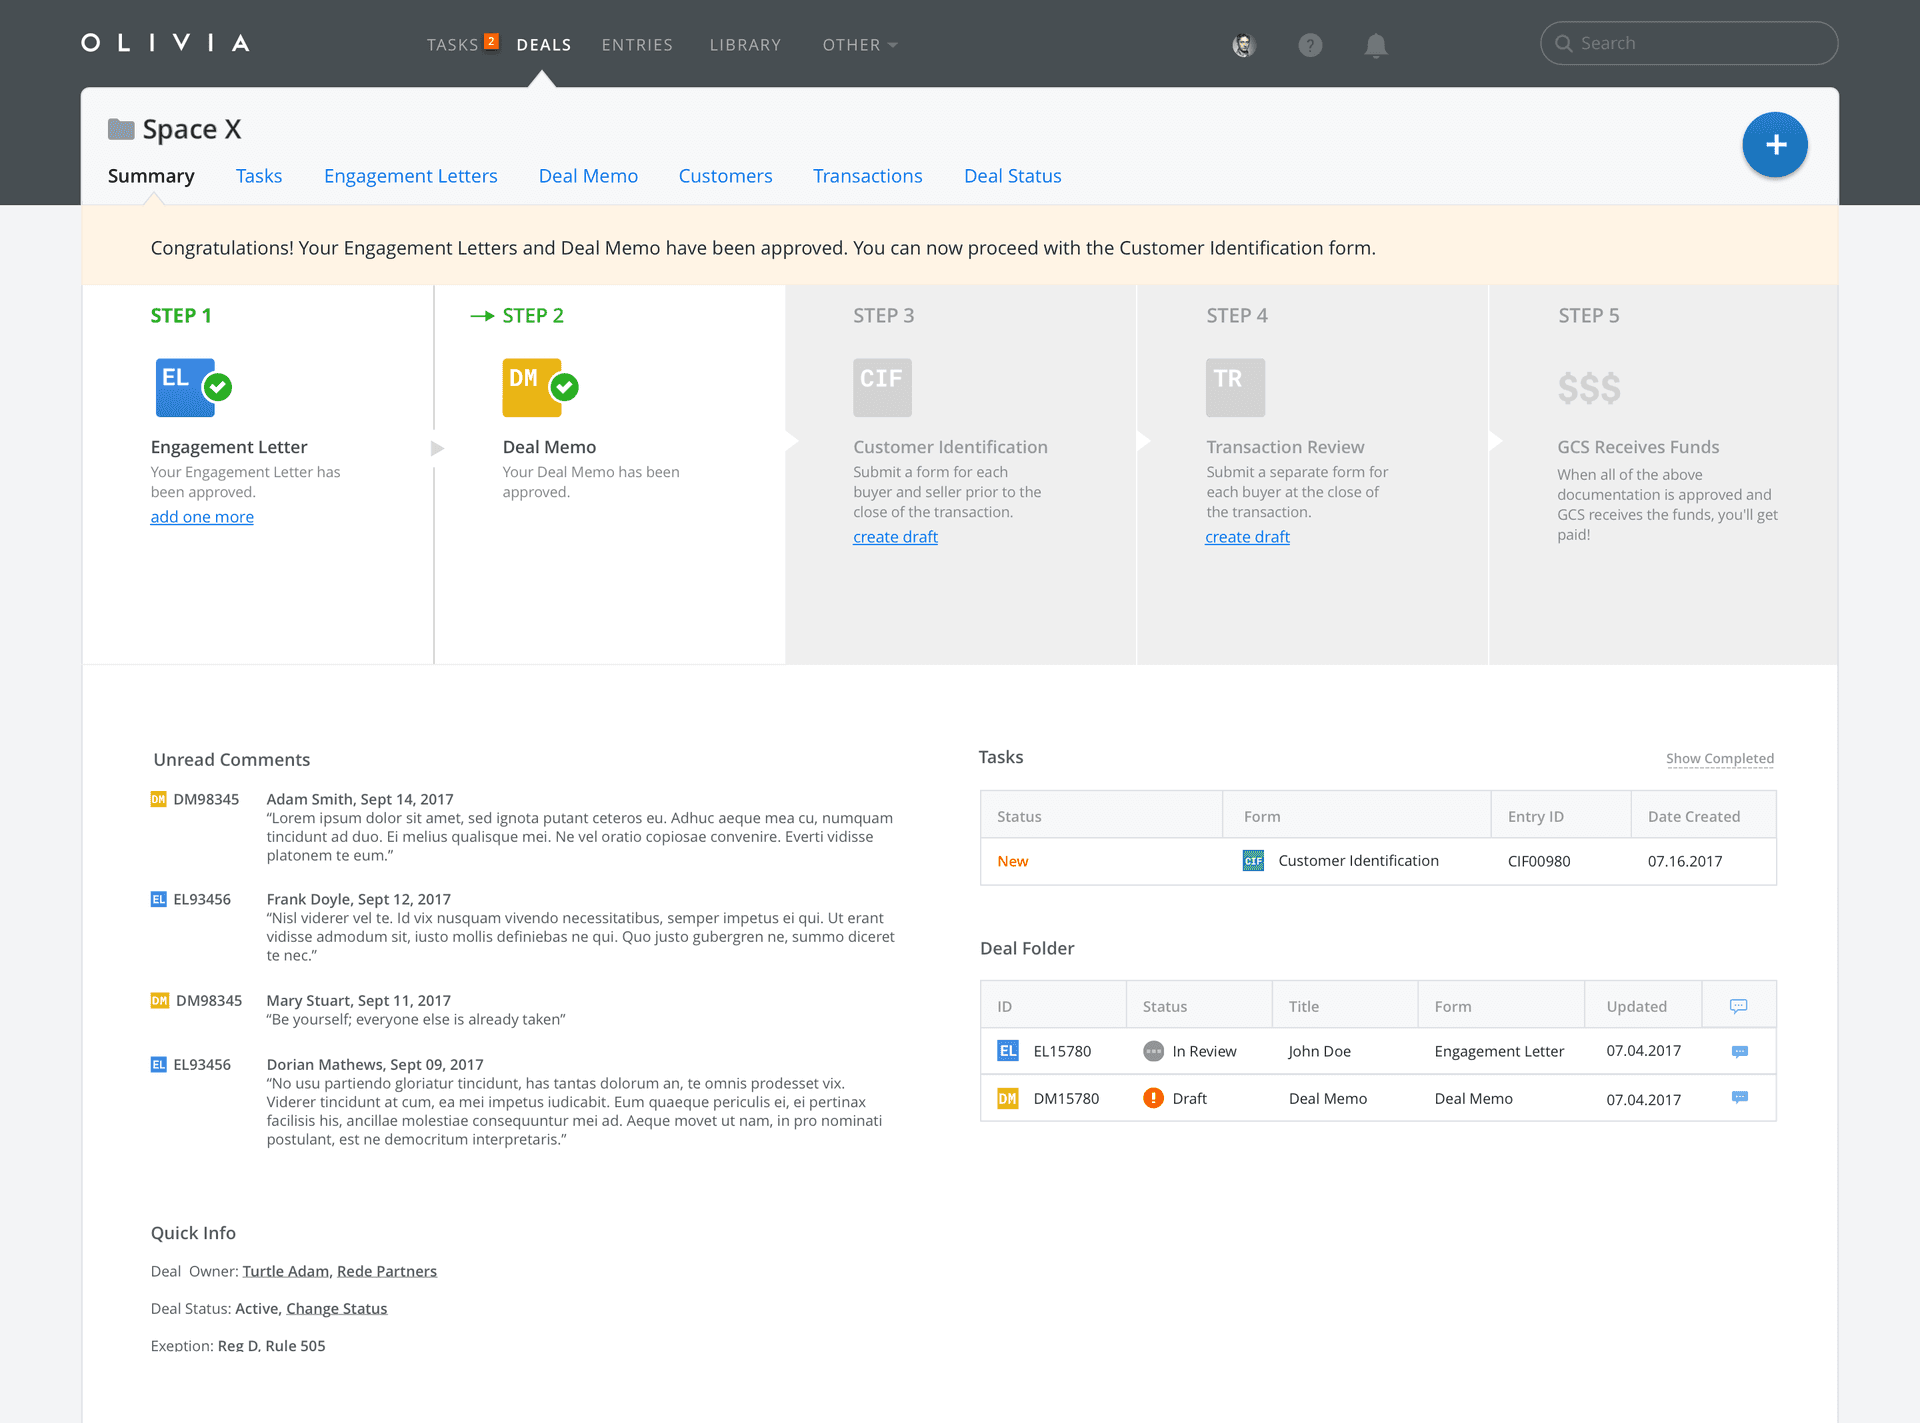Click 'create draft' under Customer Identification
The image size is (1920, 1423).
895,537
